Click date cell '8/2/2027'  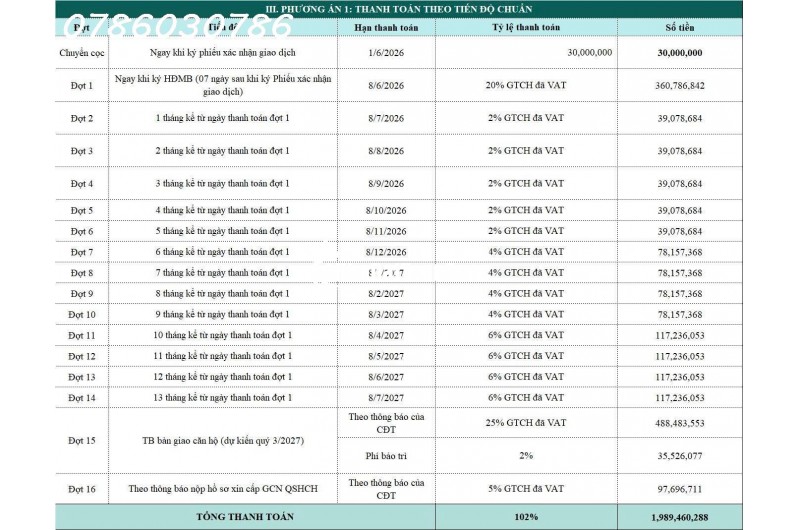(x=386, y=294)
